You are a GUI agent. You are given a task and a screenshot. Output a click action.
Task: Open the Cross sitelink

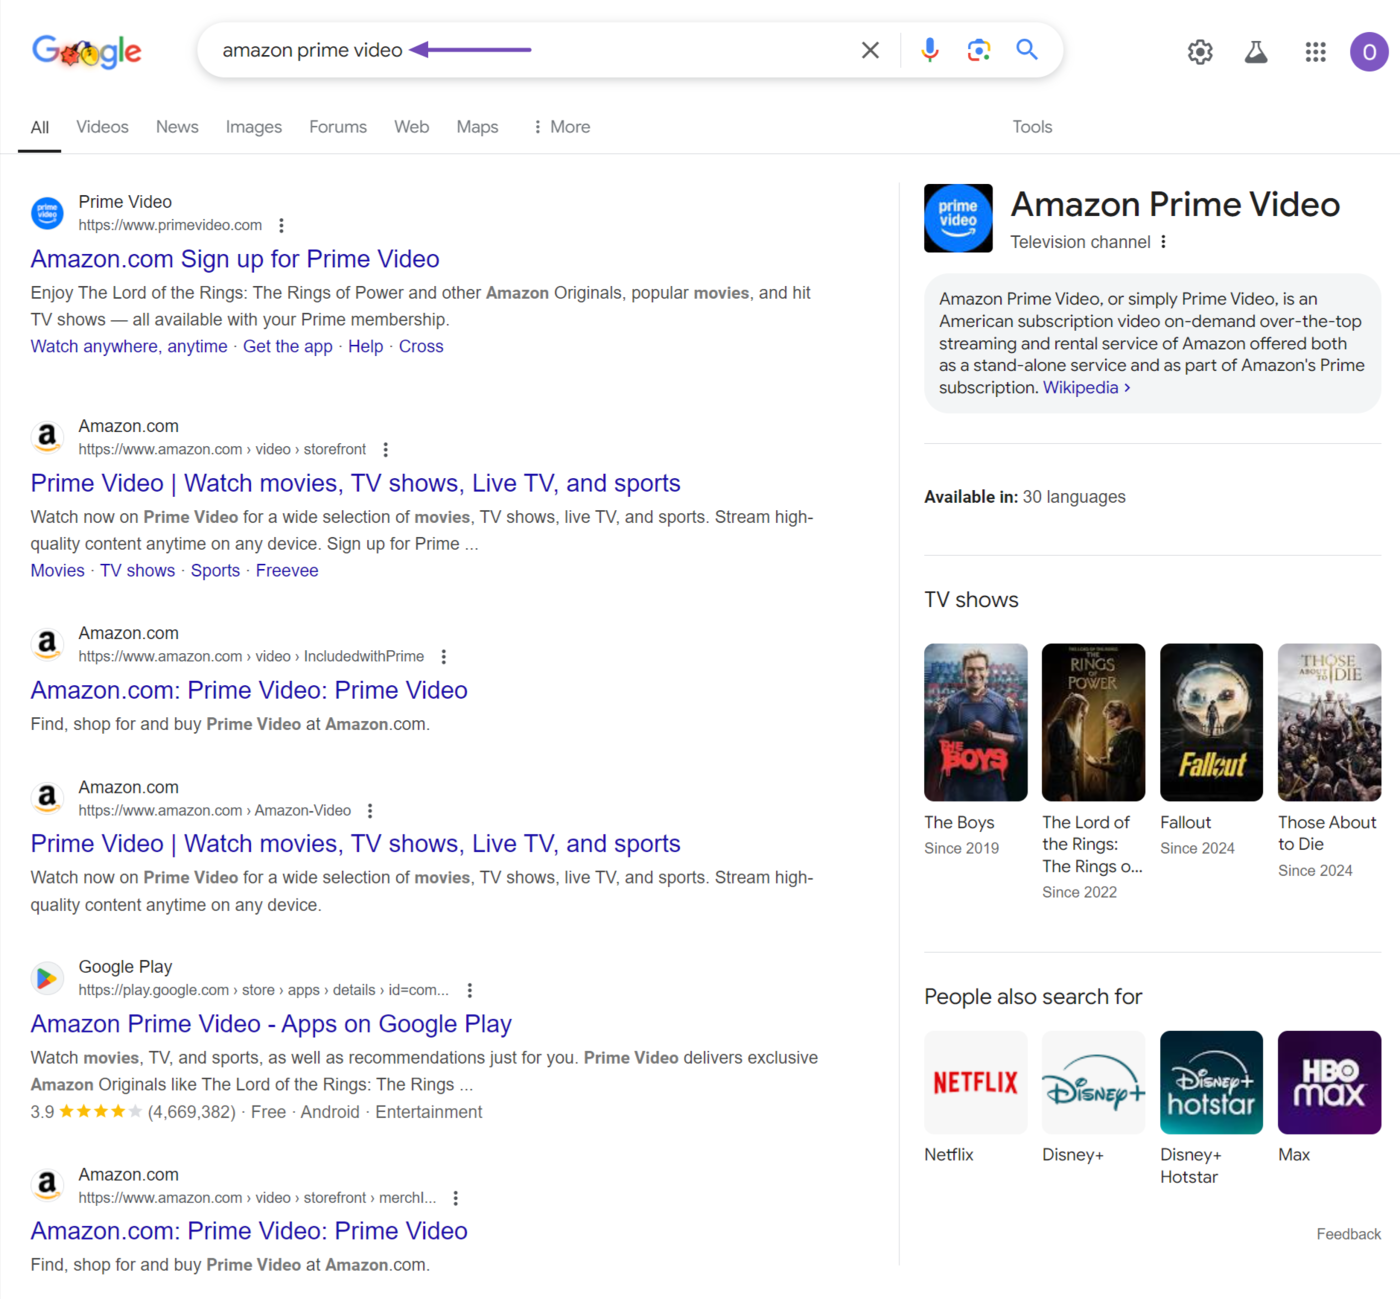pyautogui.click(x=421, y=346)
